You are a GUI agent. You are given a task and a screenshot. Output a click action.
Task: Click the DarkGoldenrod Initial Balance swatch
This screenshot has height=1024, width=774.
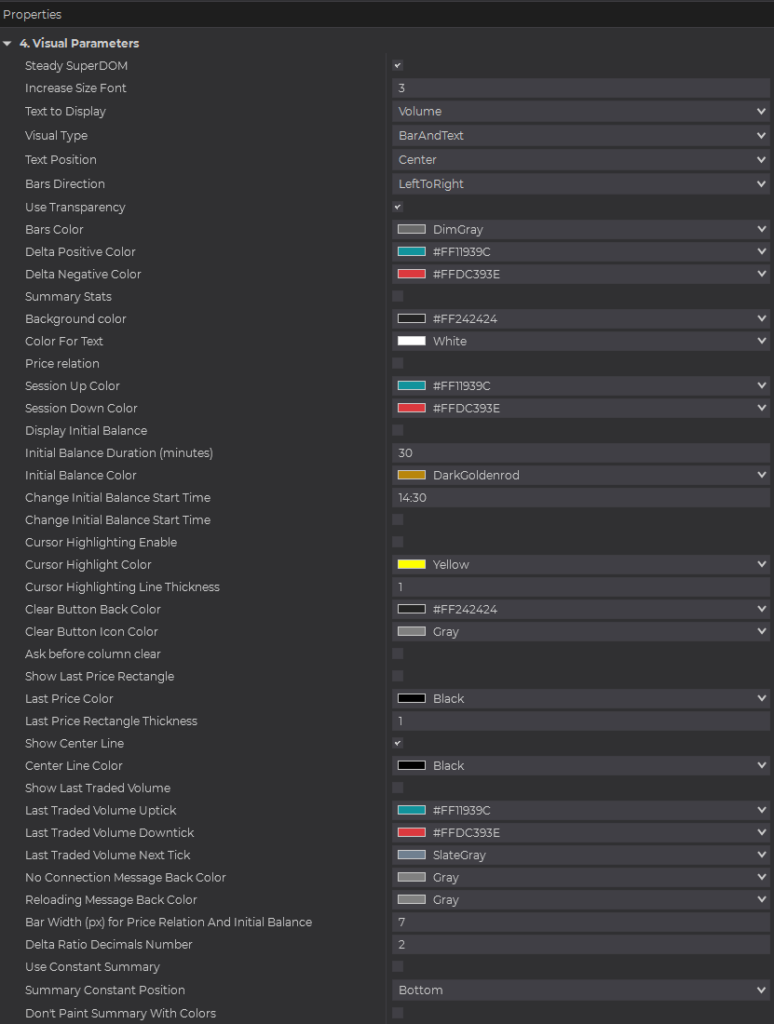pos(412,475)
